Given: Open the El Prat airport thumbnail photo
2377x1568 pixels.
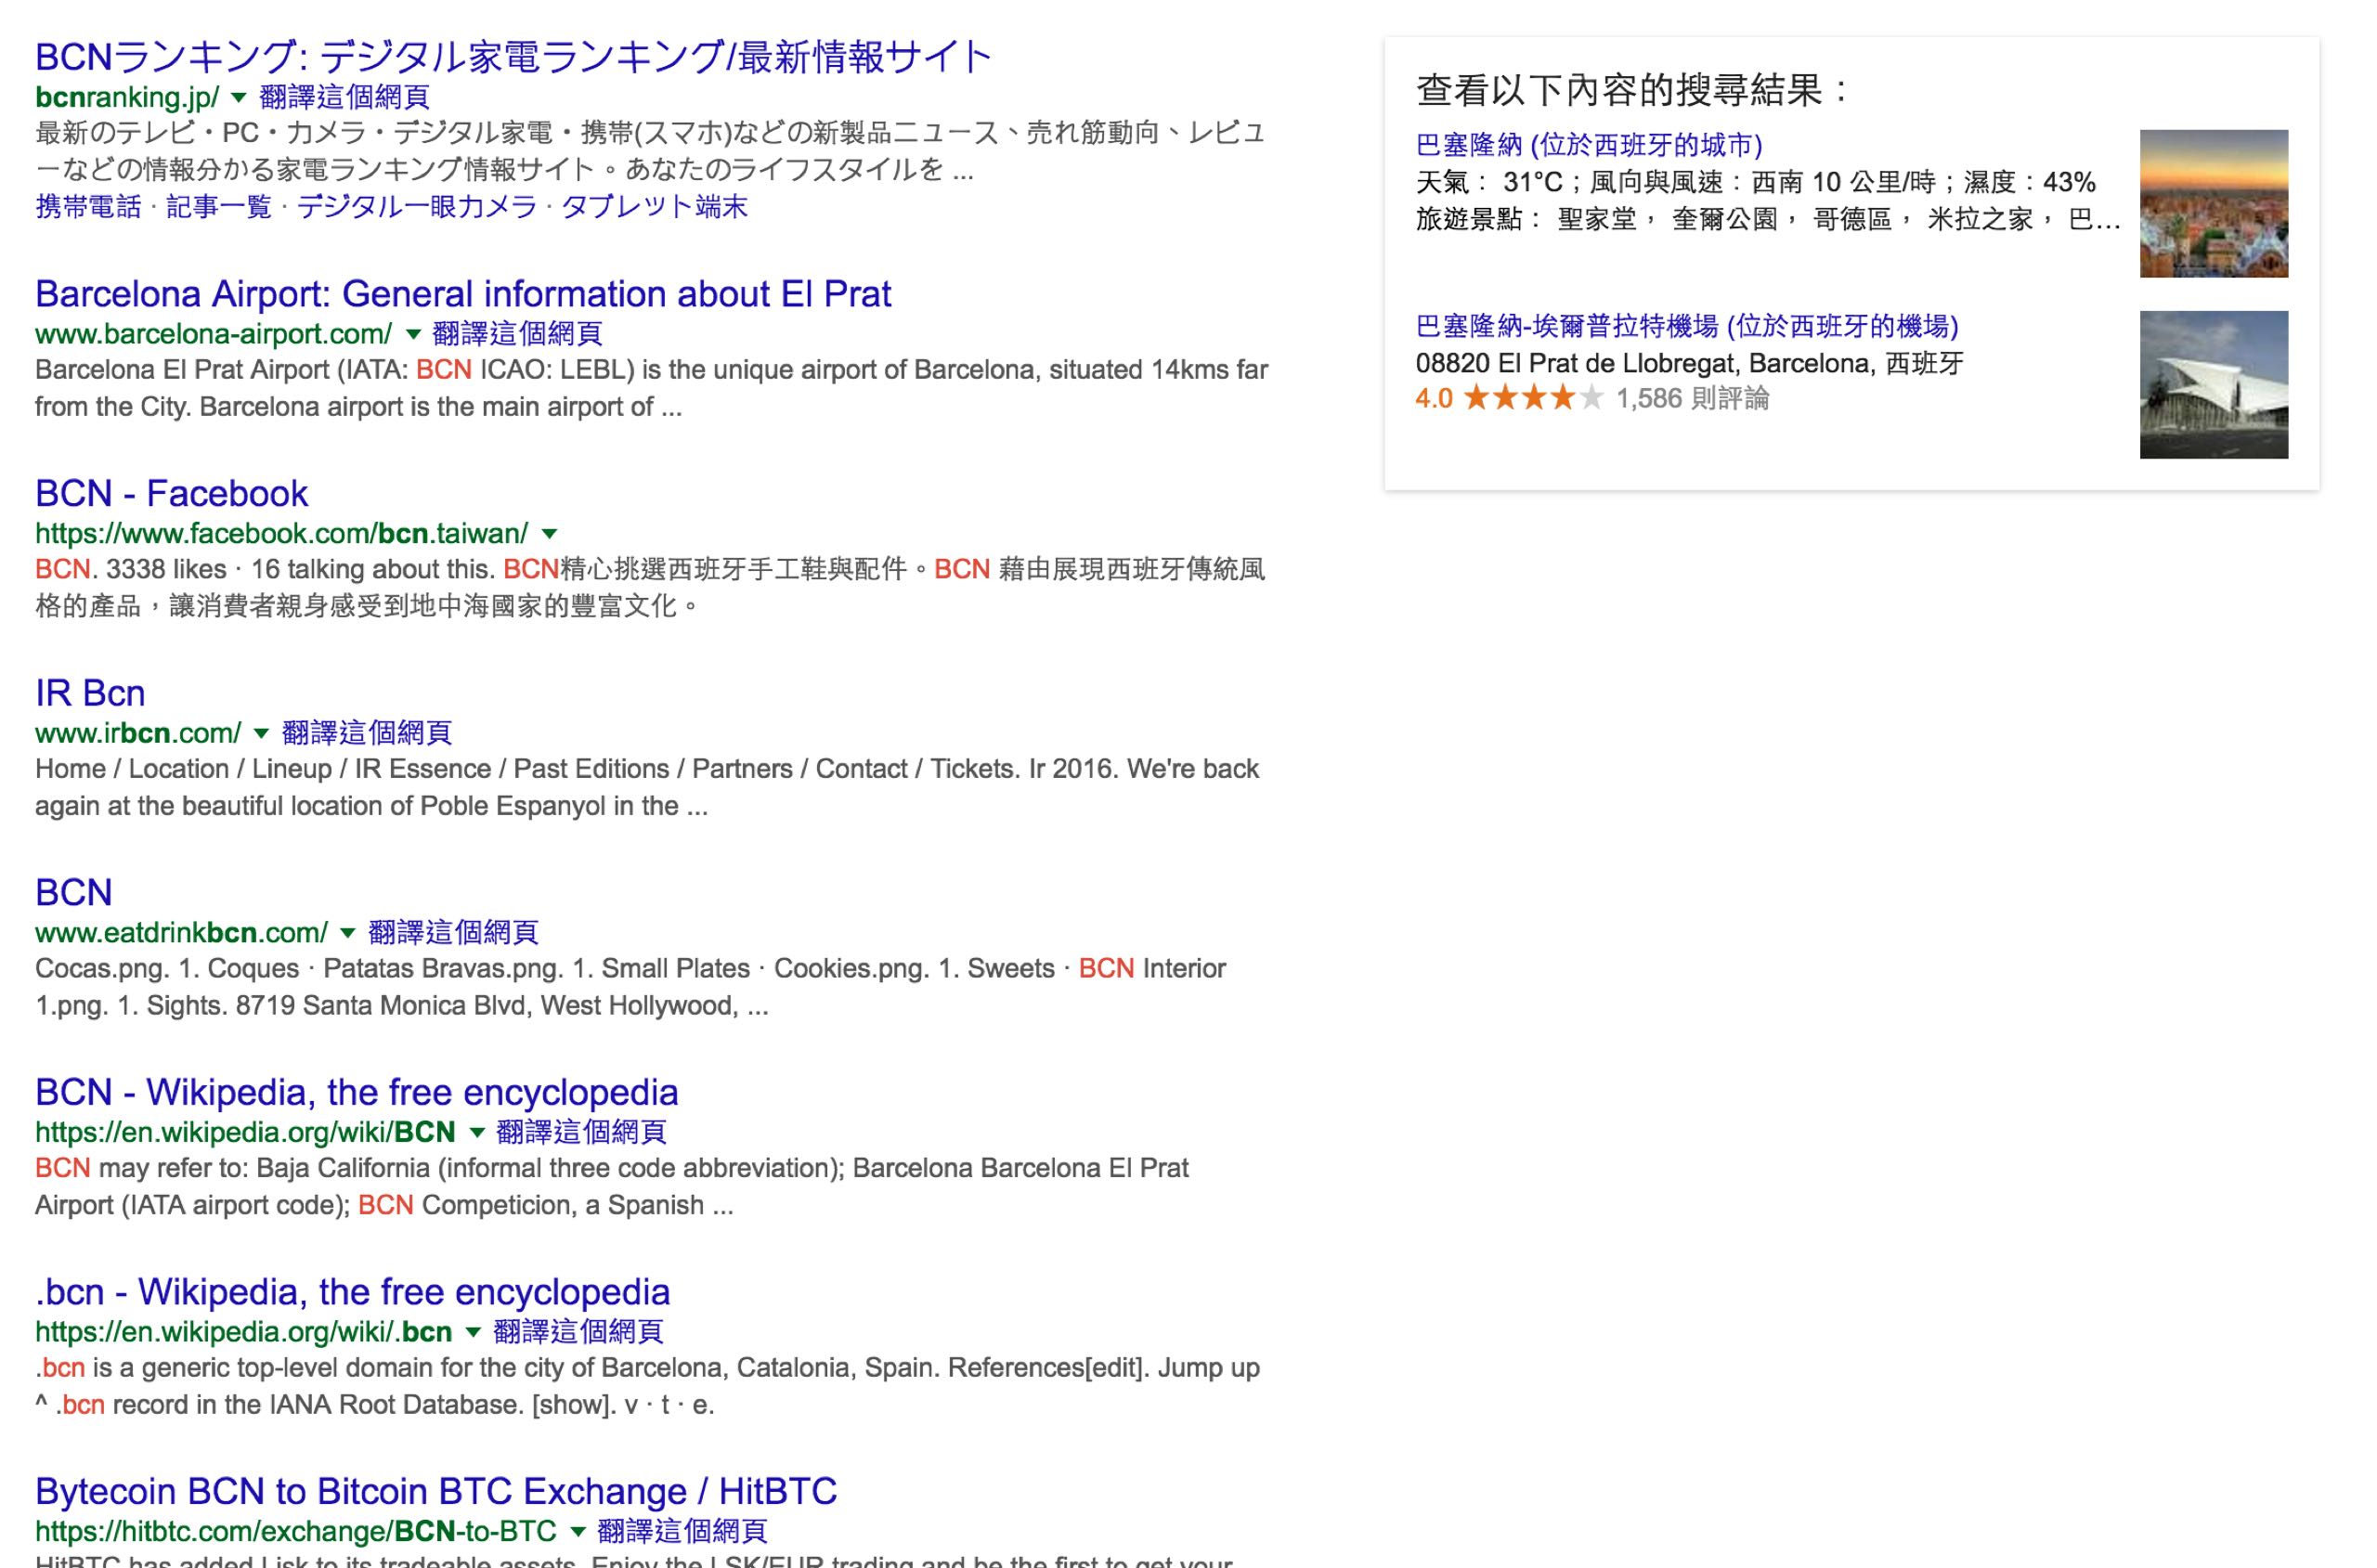Looking at the screenshot, I should pos(2212,385).
